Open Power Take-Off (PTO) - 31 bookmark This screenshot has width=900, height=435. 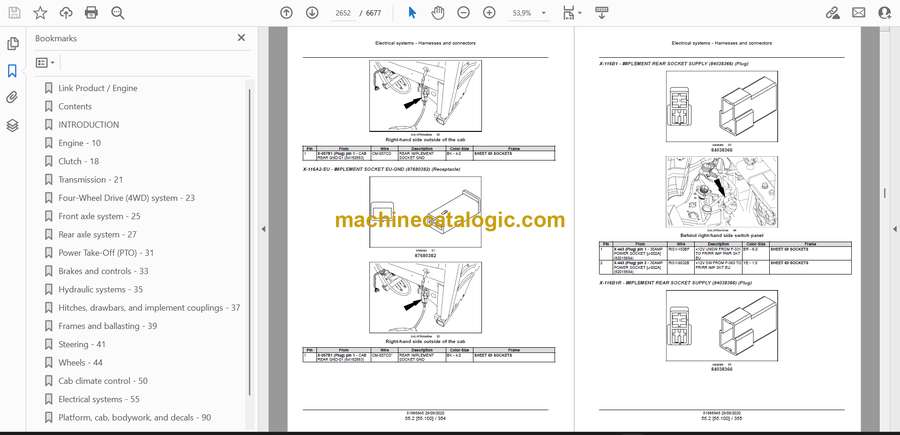(x=106, y=253)
